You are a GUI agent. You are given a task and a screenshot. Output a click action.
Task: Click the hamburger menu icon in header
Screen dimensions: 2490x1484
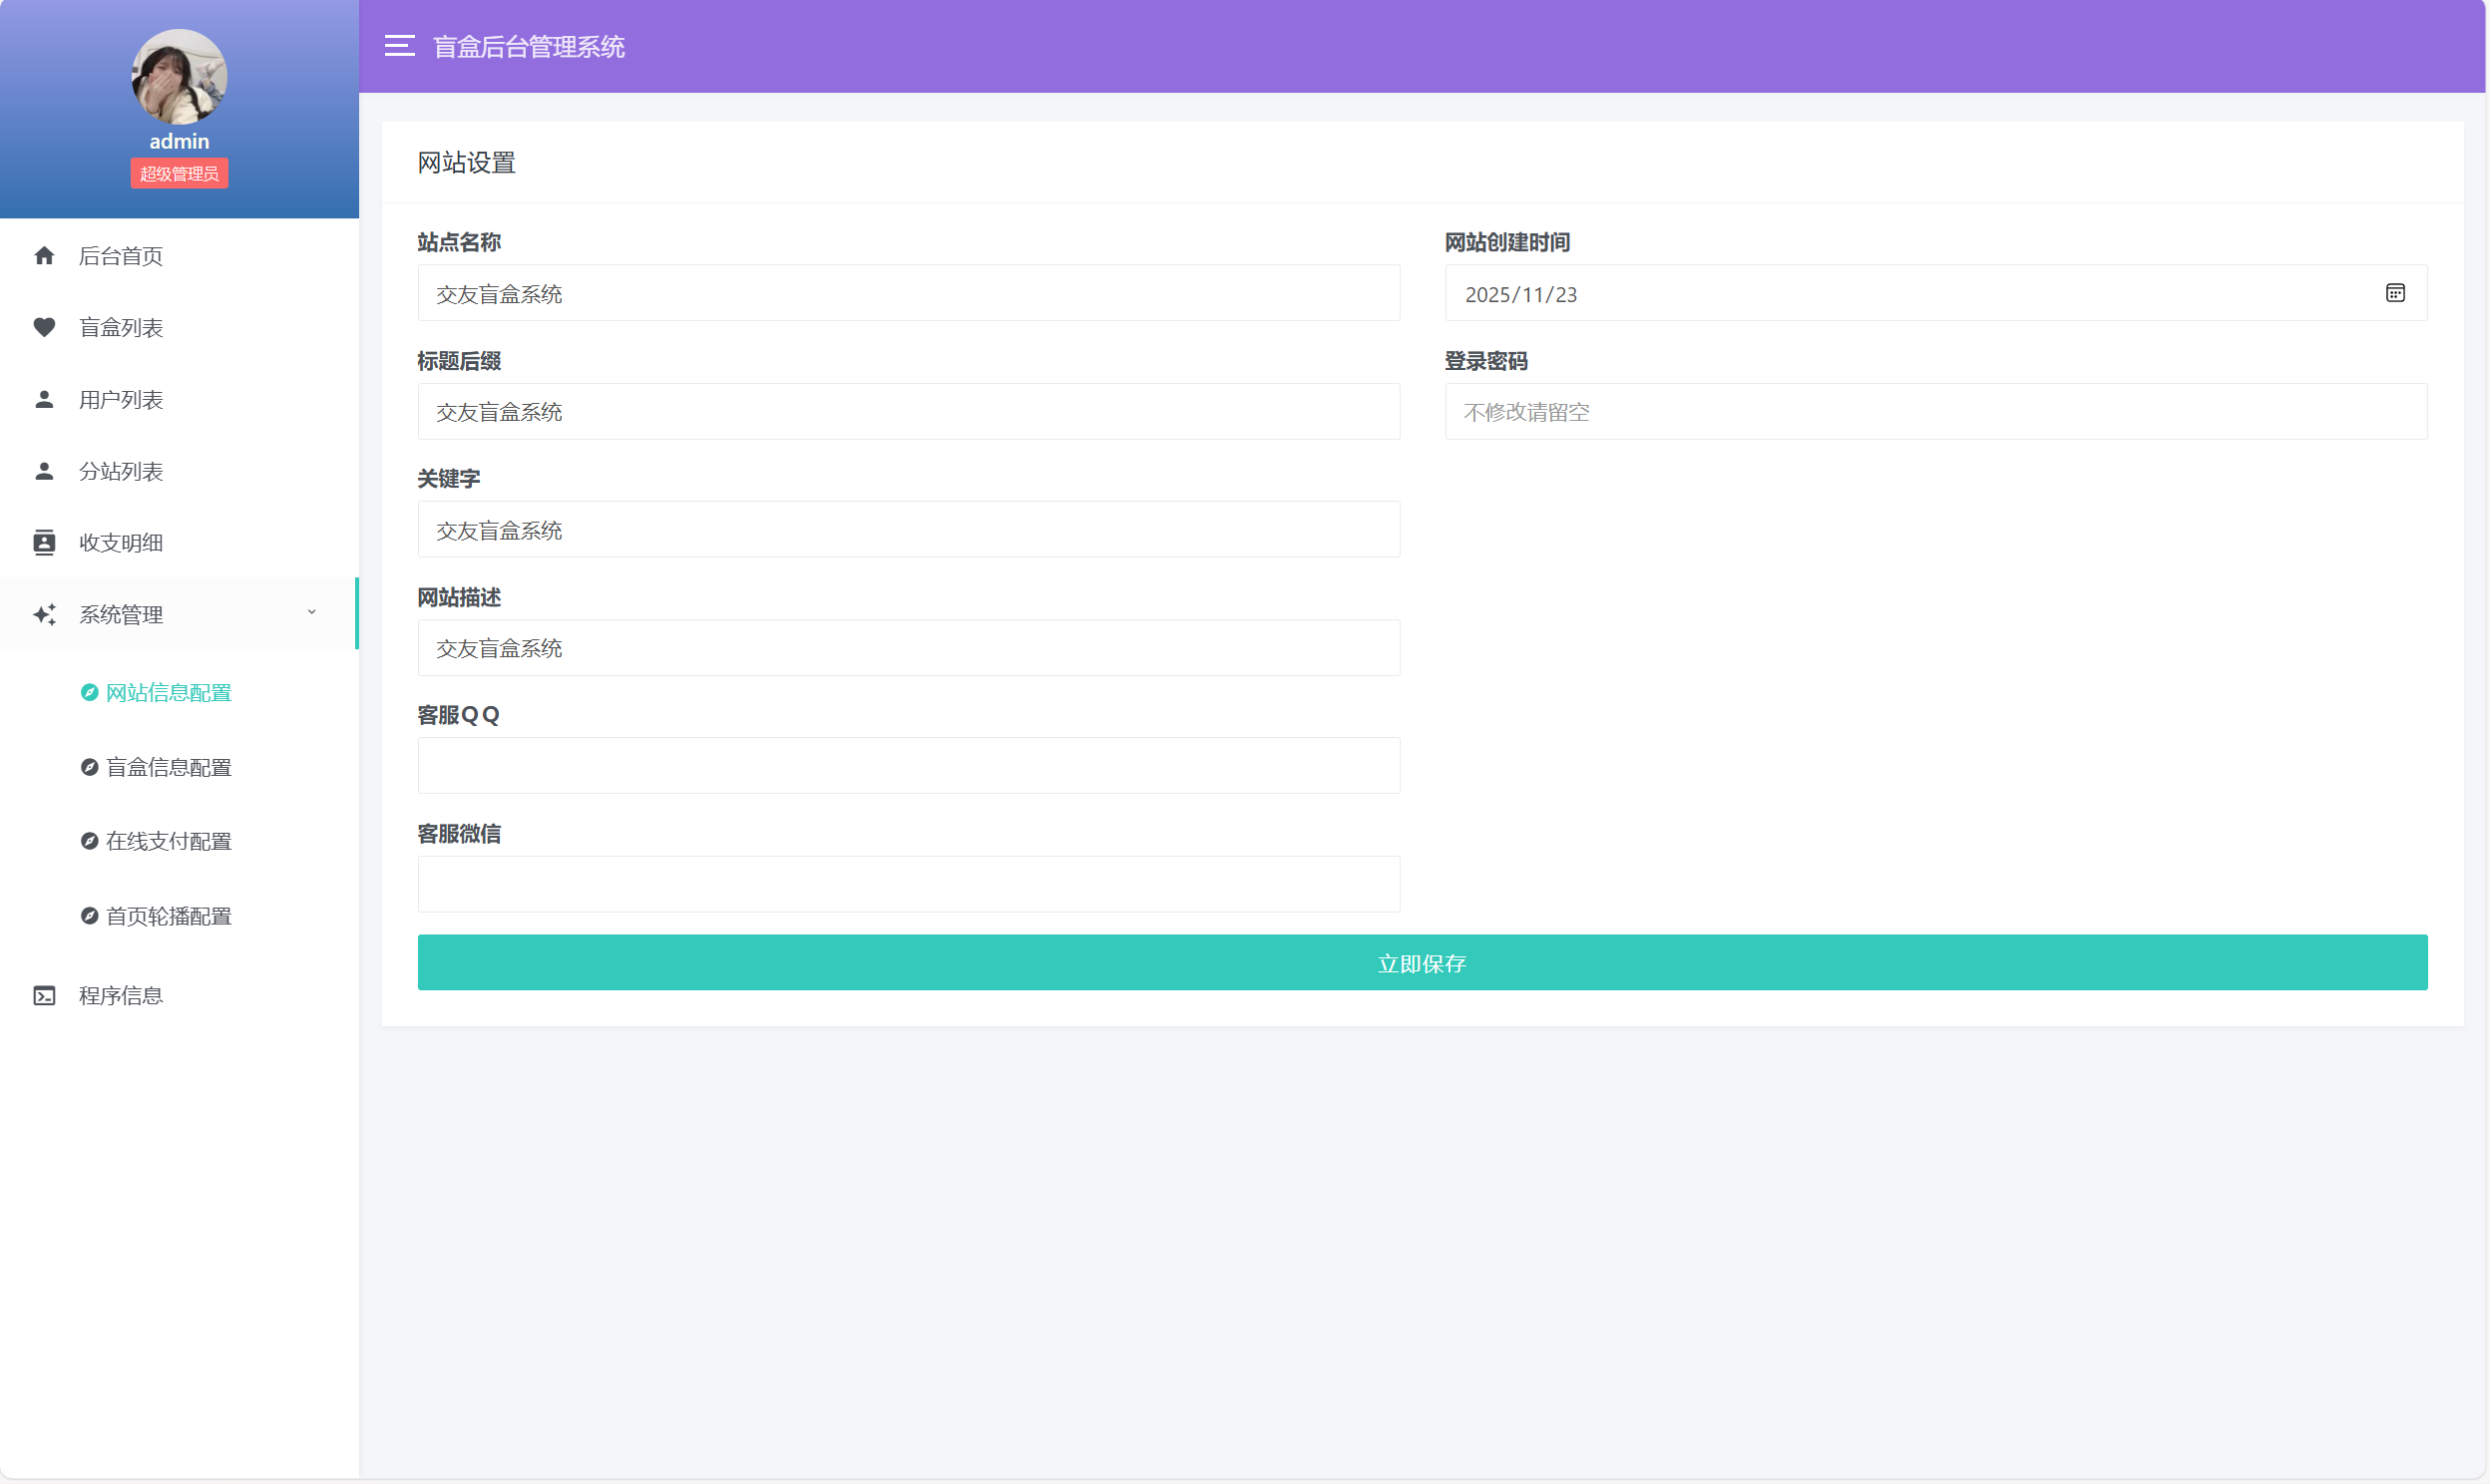coord(399,46)
